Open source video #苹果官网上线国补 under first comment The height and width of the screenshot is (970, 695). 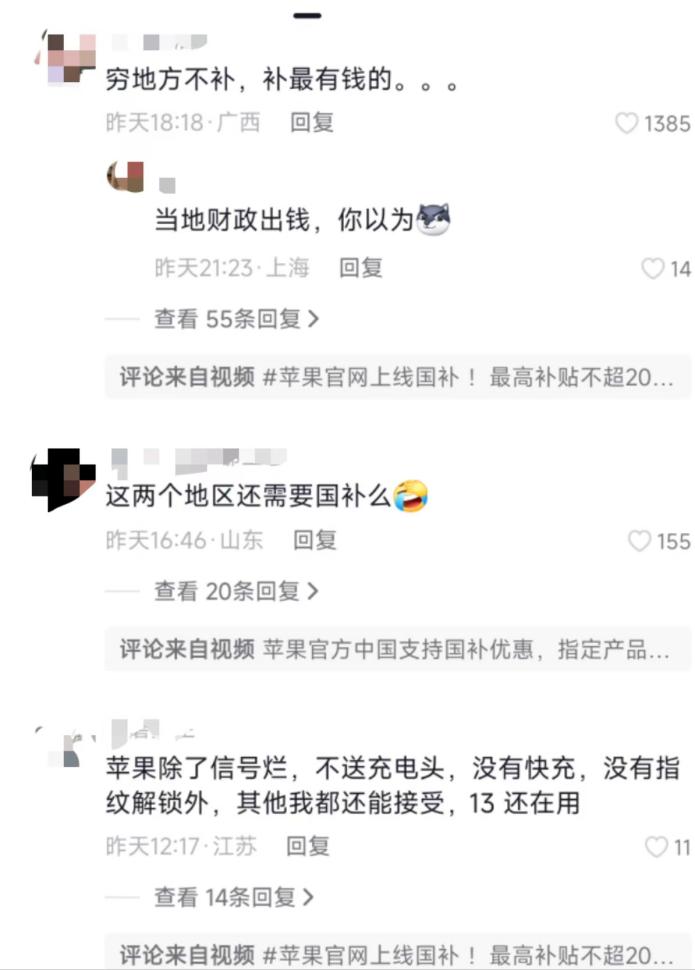[397, 377]
